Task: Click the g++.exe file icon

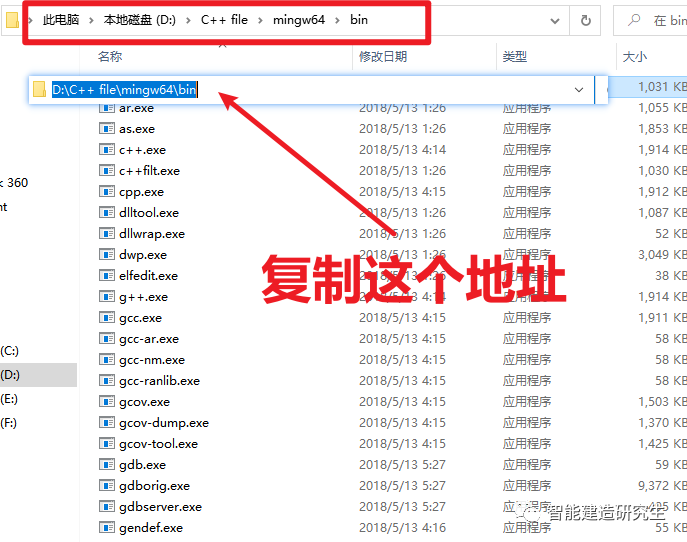Action: 106,297
